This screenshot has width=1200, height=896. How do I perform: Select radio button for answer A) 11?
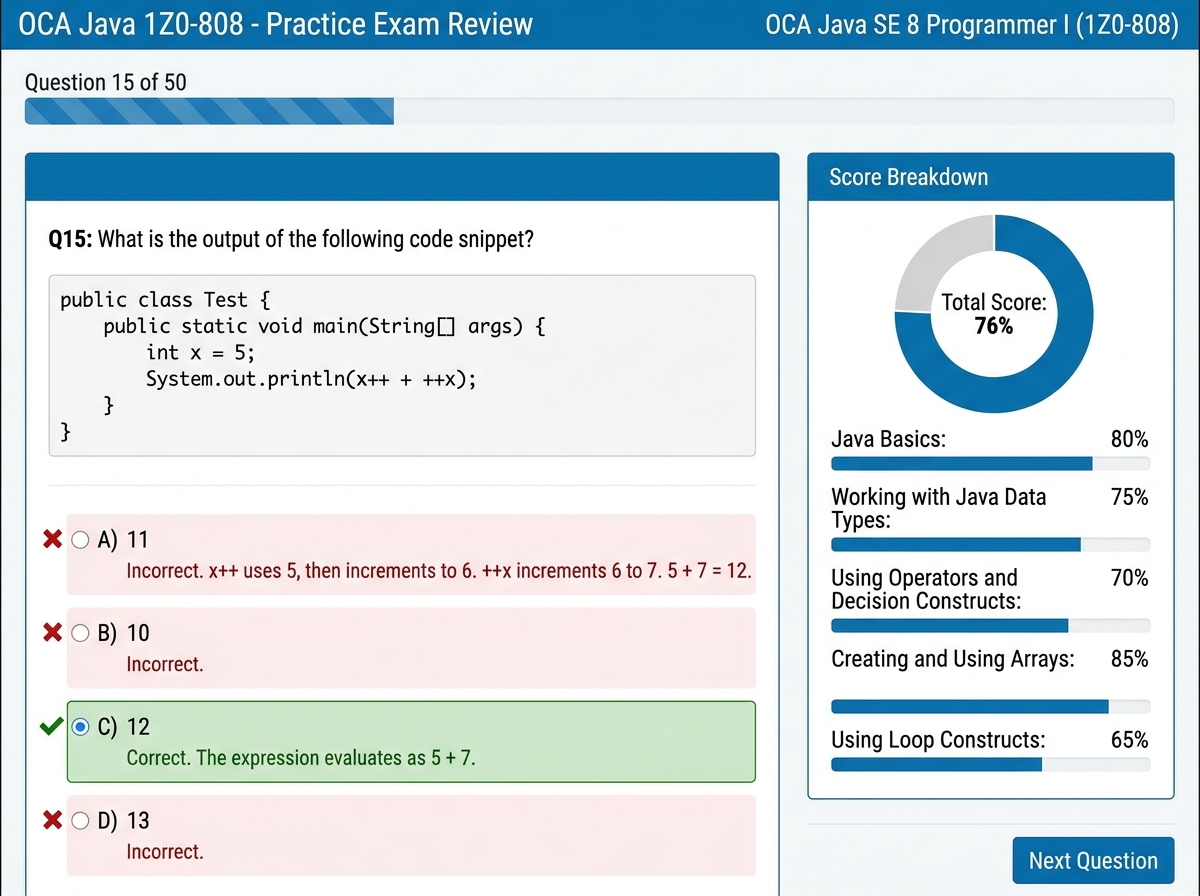tap(81, 540)
